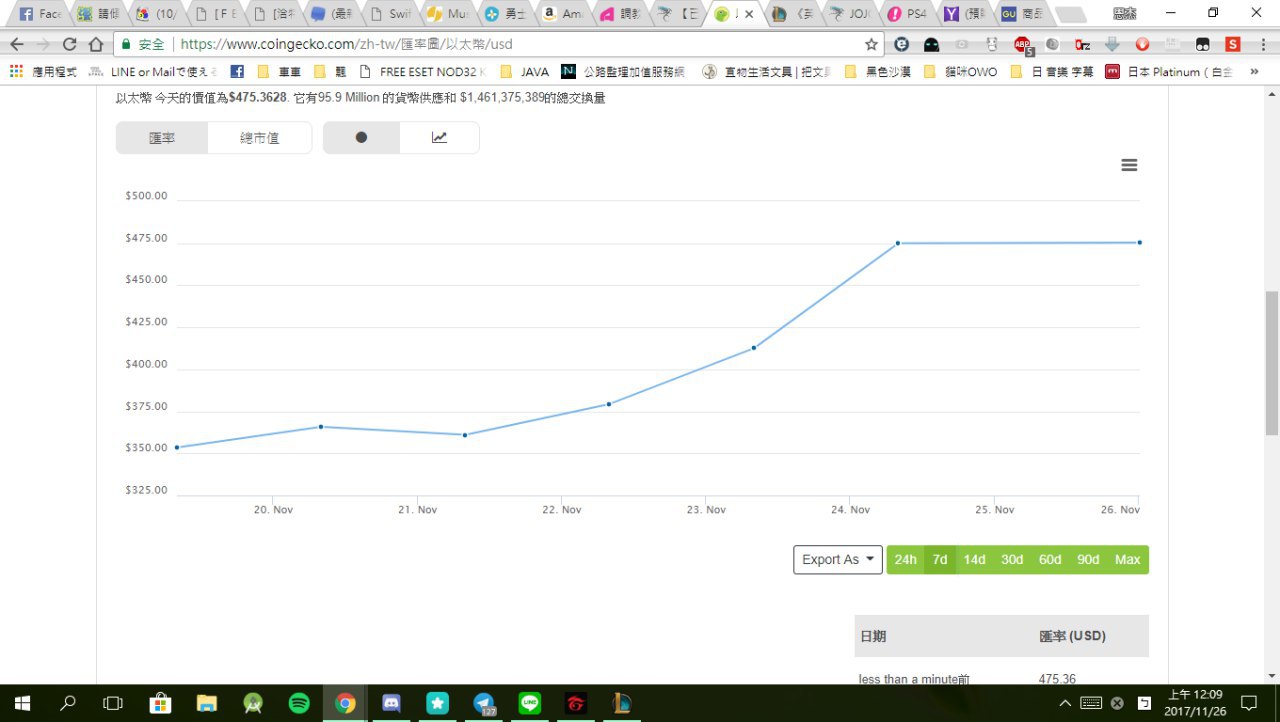1280x722 pixels.
Task: Open the 公路監理加值服務網 bookmark
Action: [624, 72]
